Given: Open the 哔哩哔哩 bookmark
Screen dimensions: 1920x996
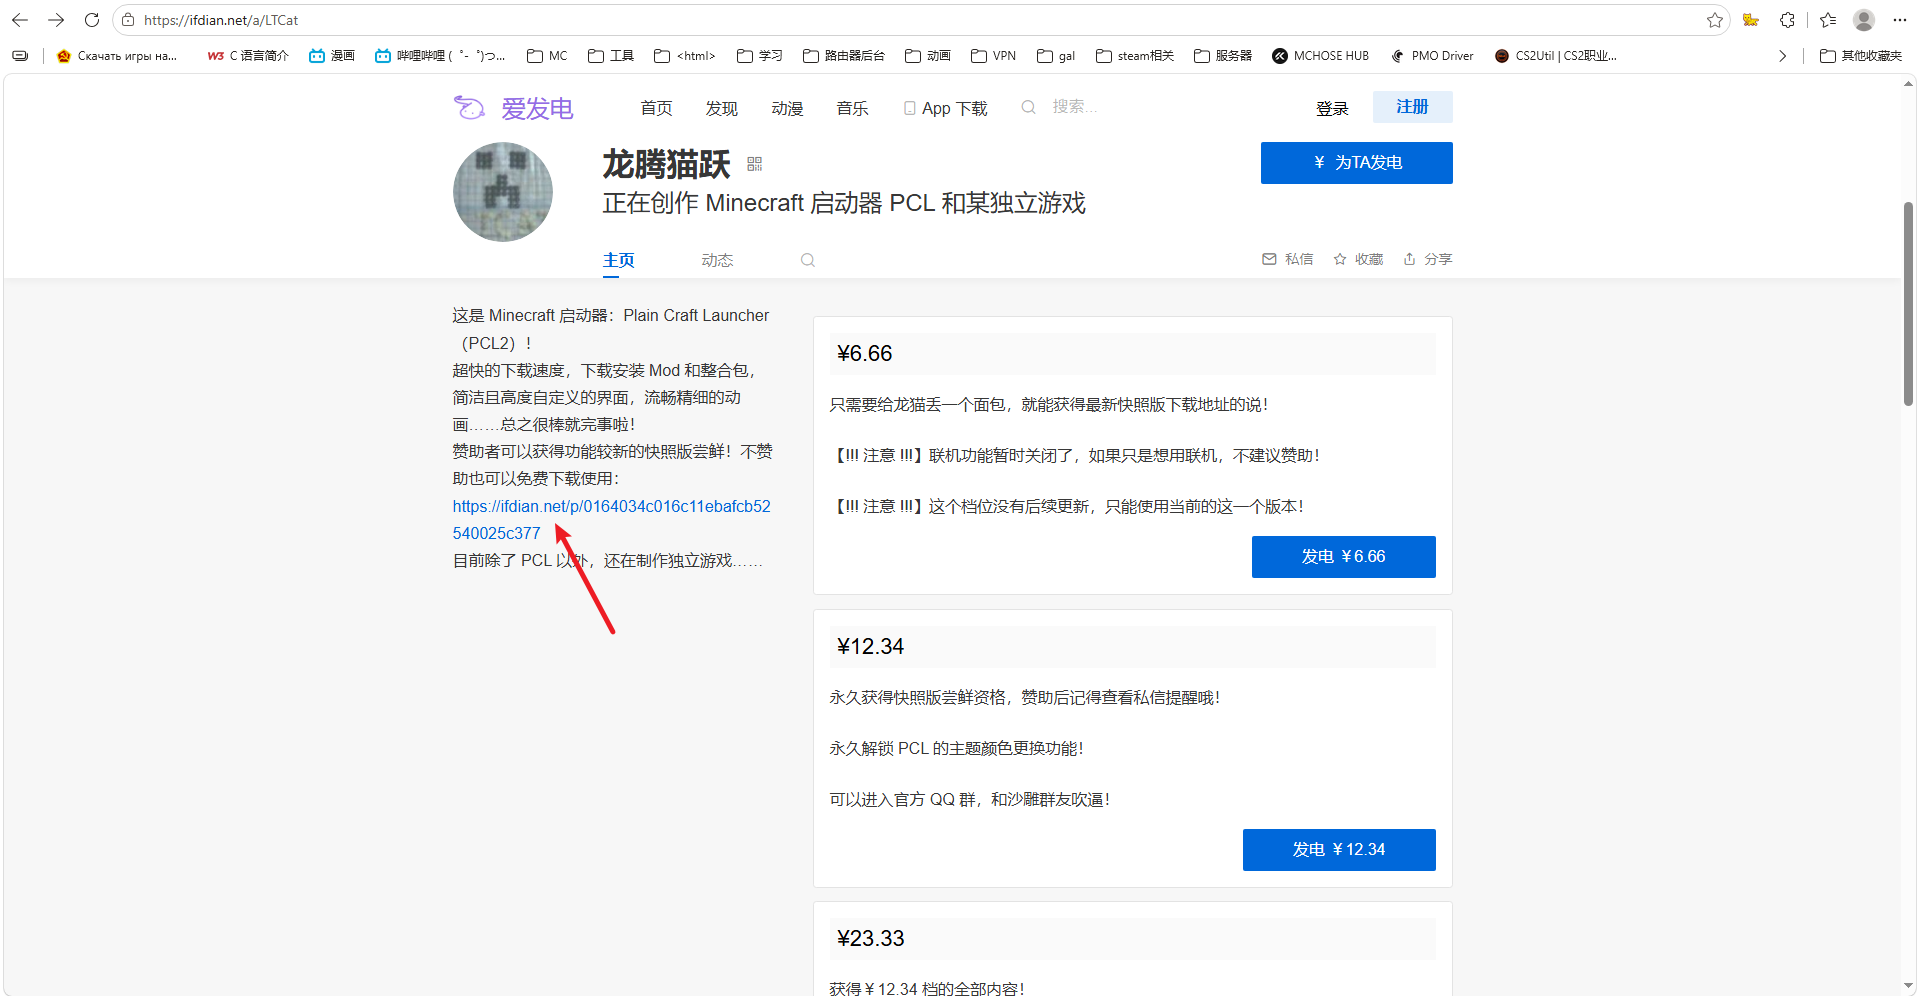Looking at the screenshot, I should coord(440,56).
